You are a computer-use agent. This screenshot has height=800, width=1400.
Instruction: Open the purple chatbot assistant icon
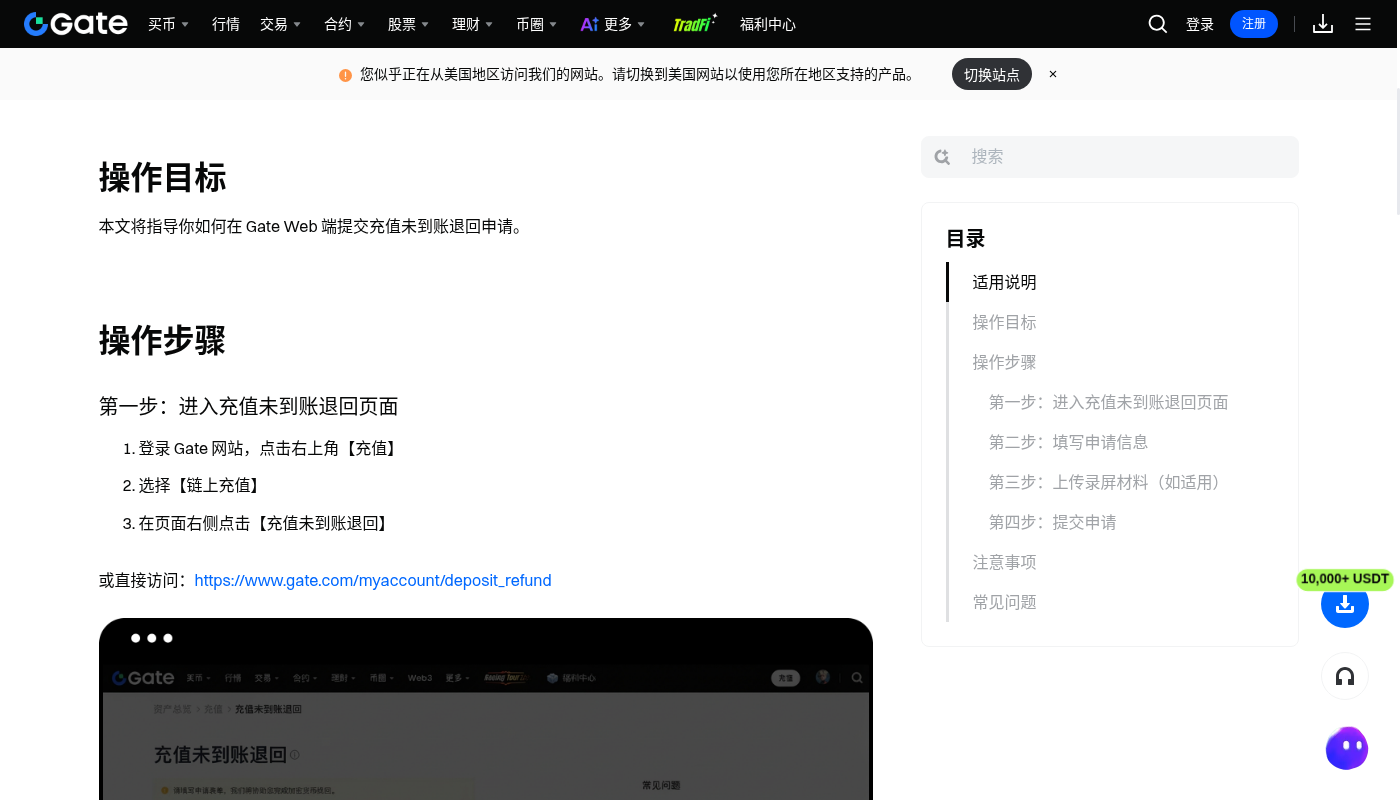pos(1347,748)
